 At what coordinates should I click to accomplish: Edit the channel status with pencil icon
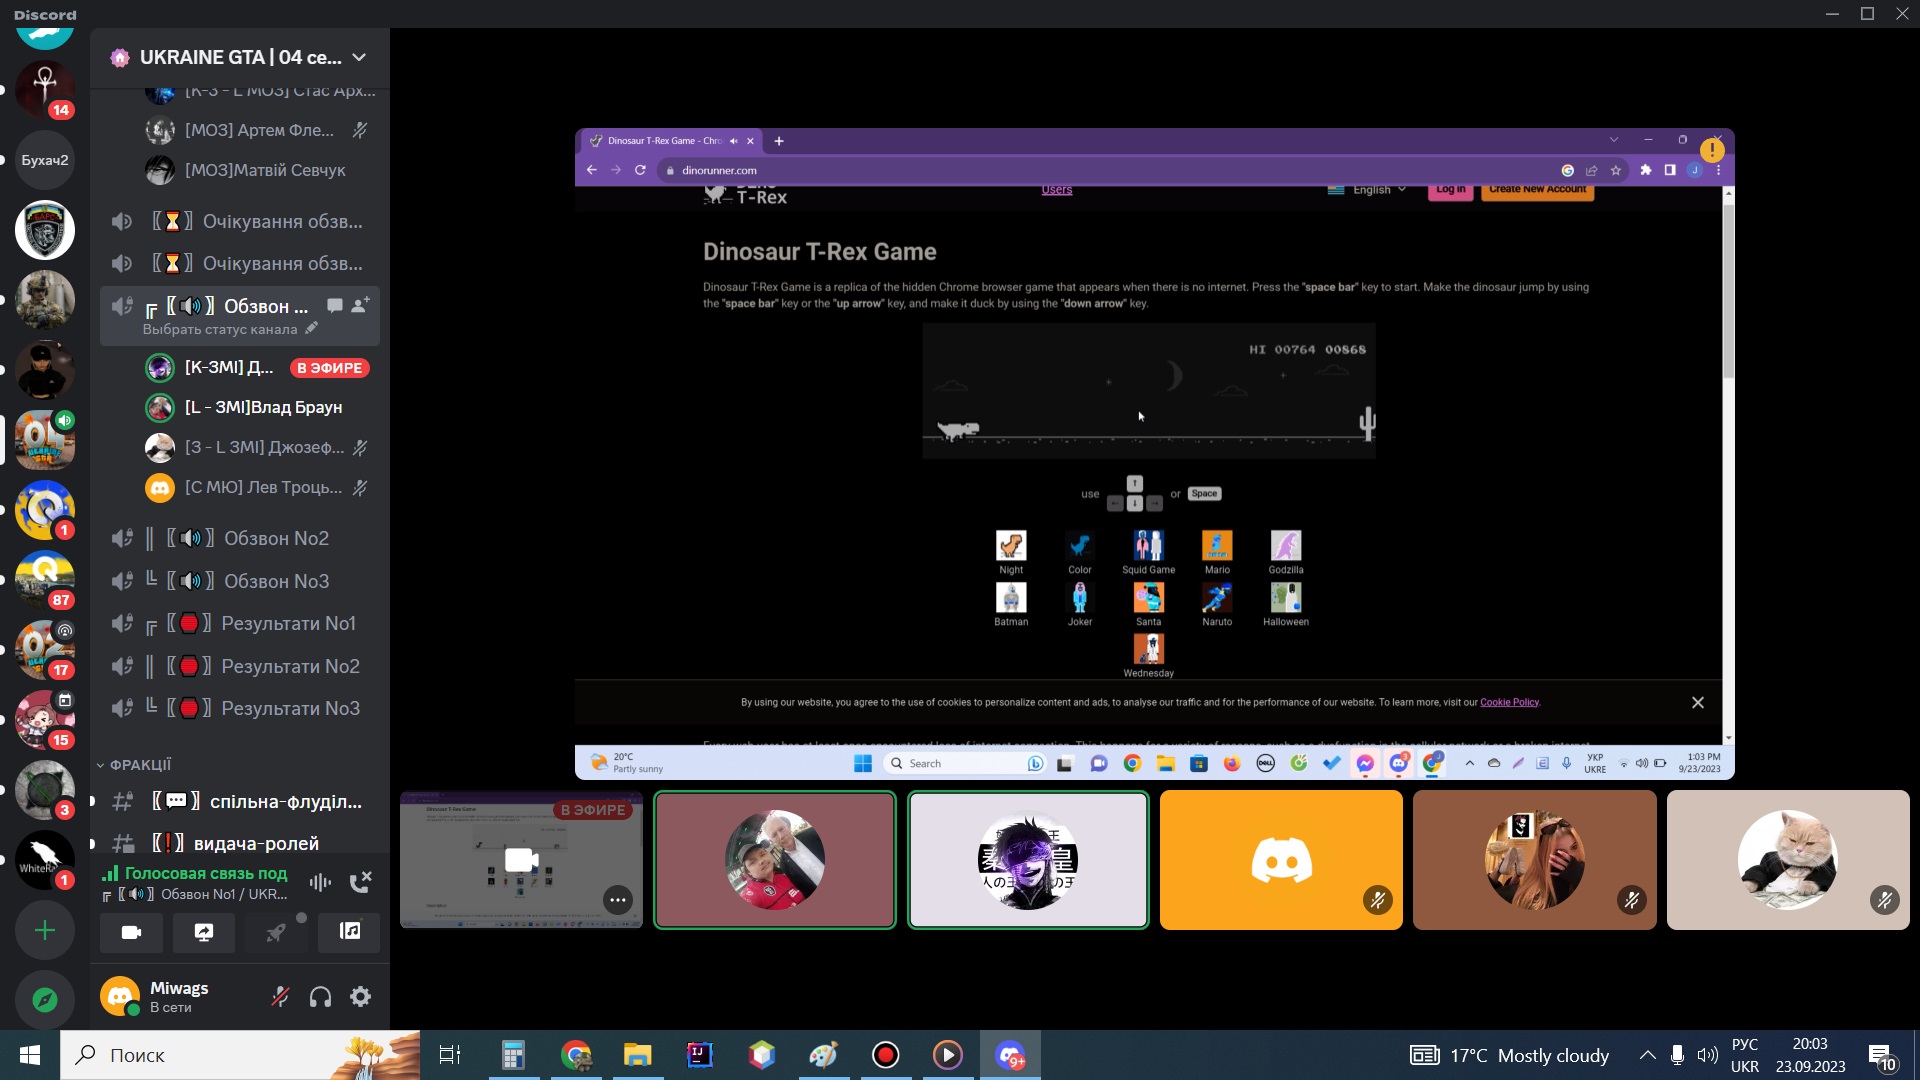312,328
